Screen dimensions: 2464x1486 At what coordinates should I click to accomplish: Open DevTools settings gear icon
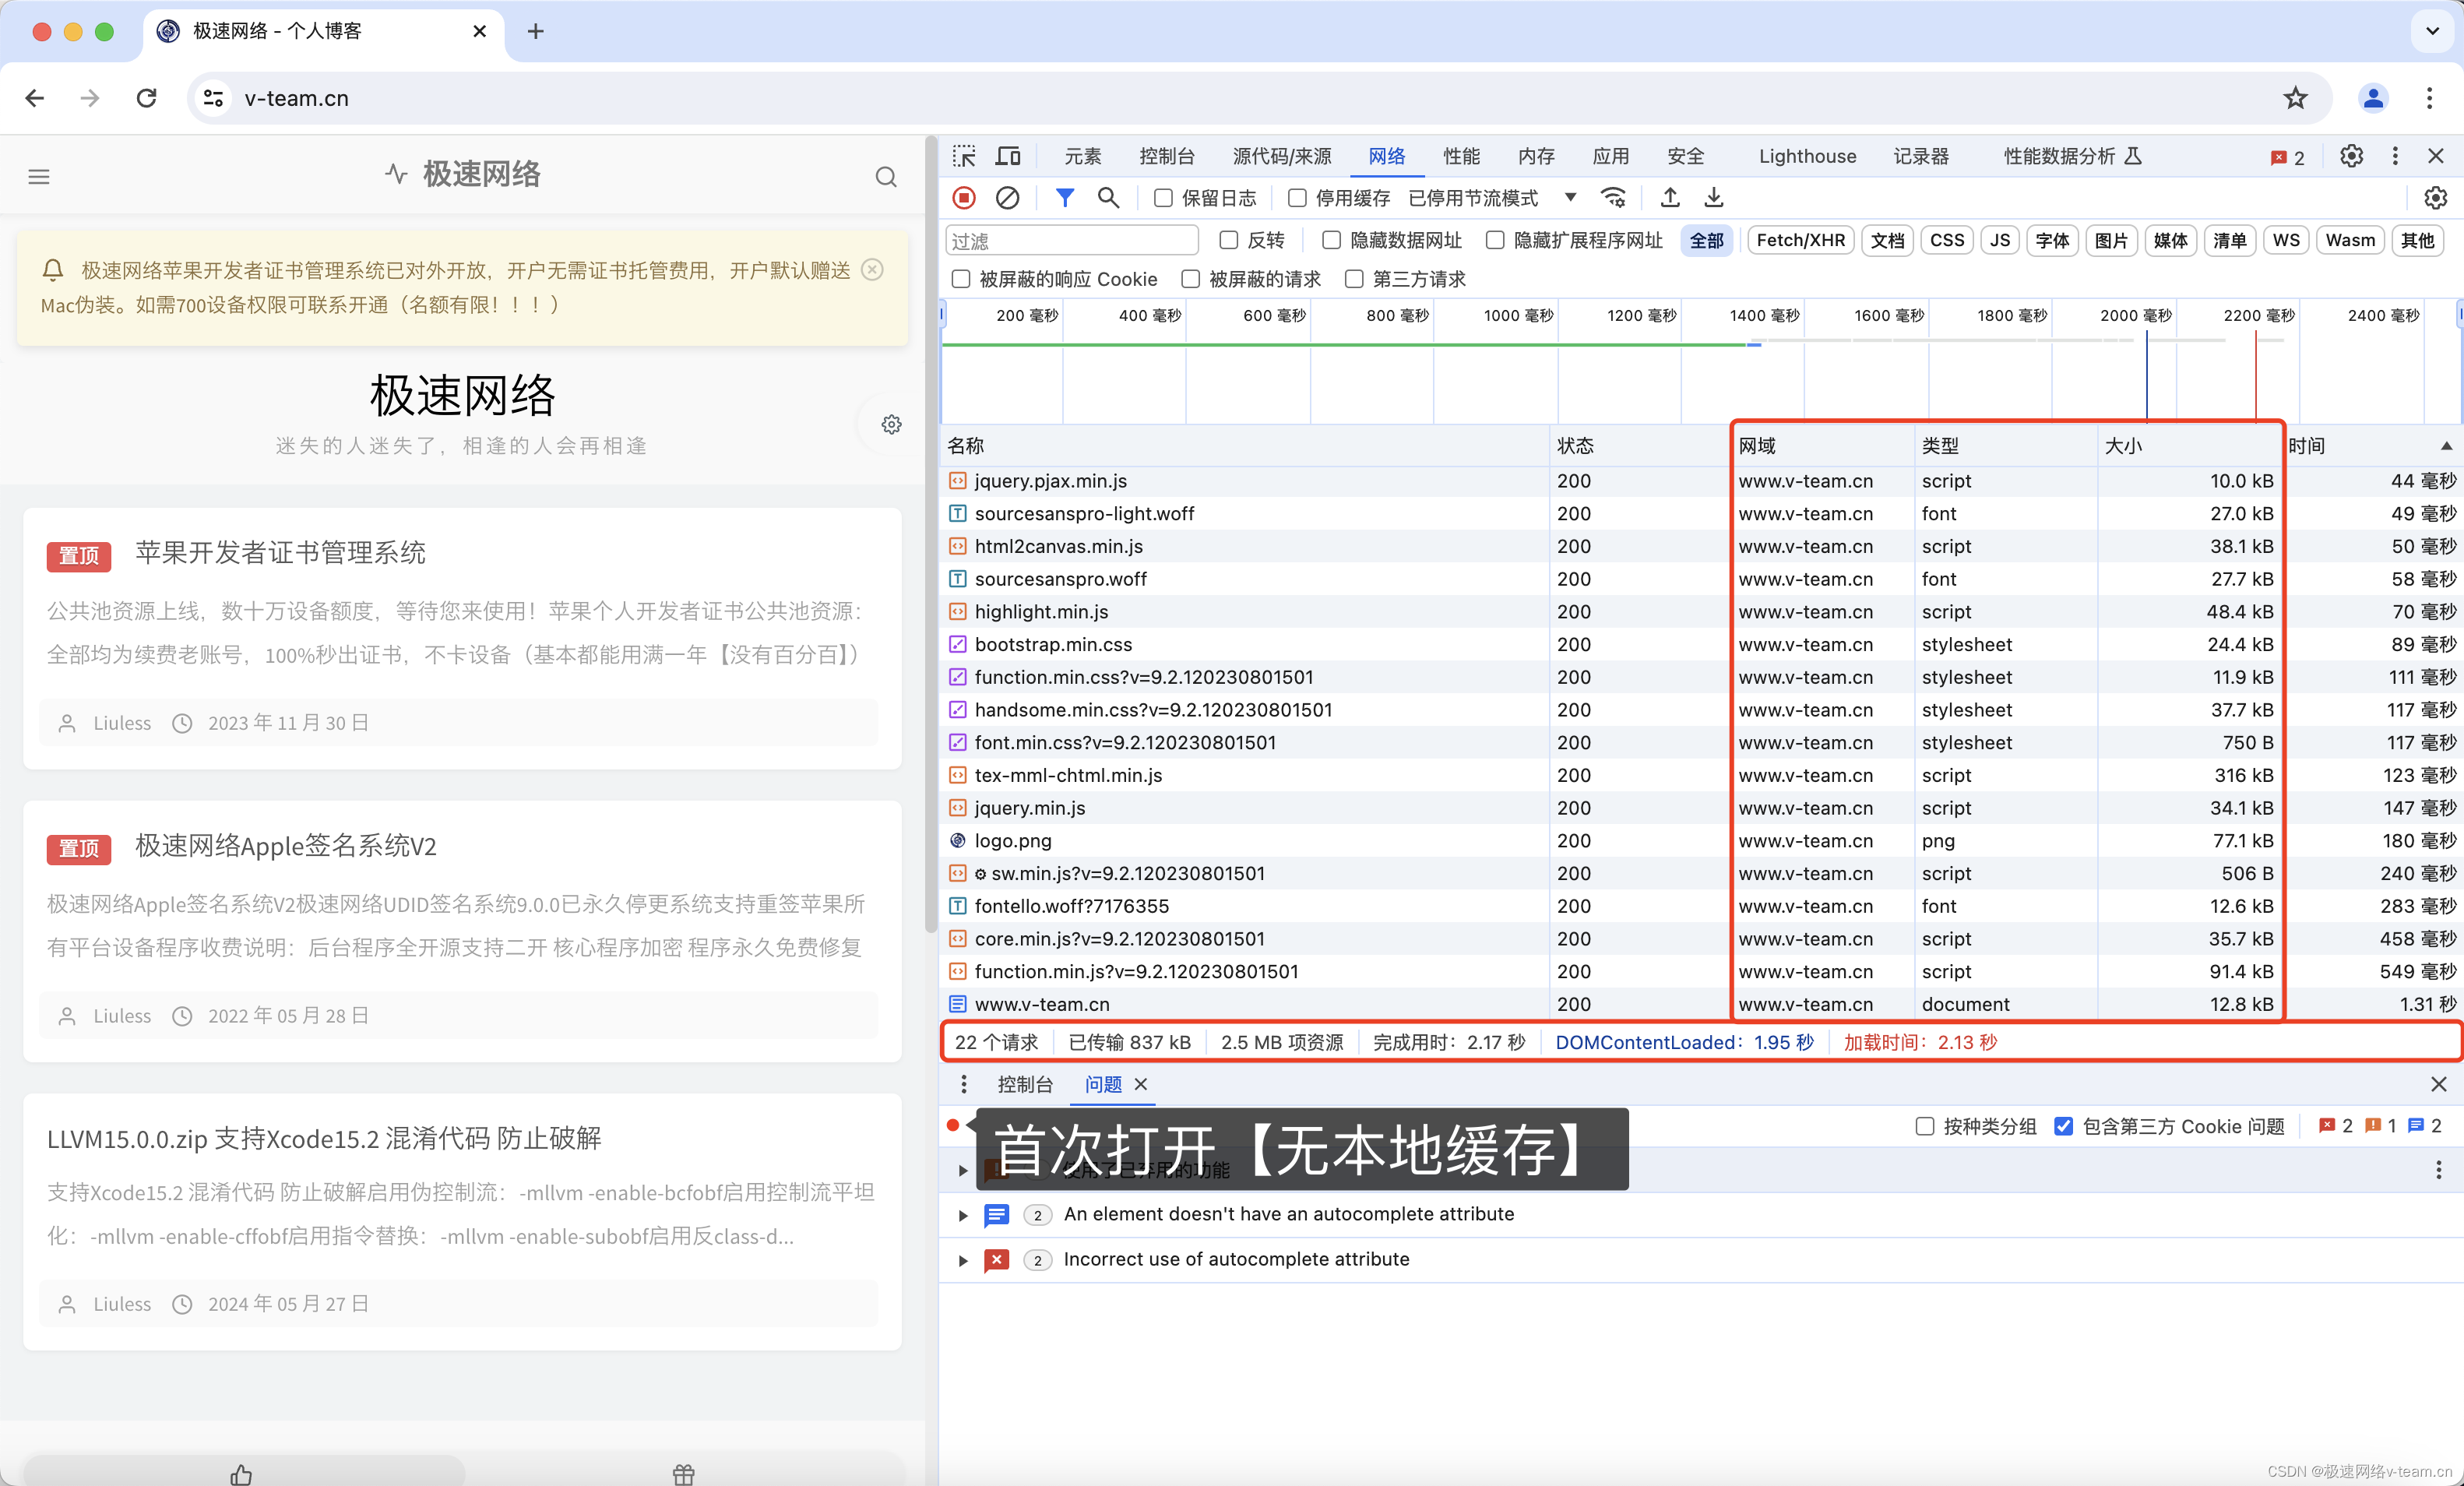[x=2351, y=156]
